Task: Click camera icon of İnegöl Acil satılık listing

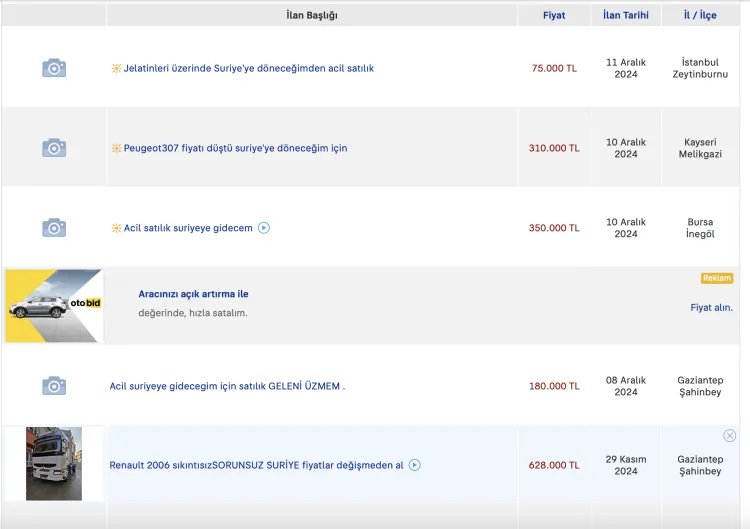Action: 54,228
